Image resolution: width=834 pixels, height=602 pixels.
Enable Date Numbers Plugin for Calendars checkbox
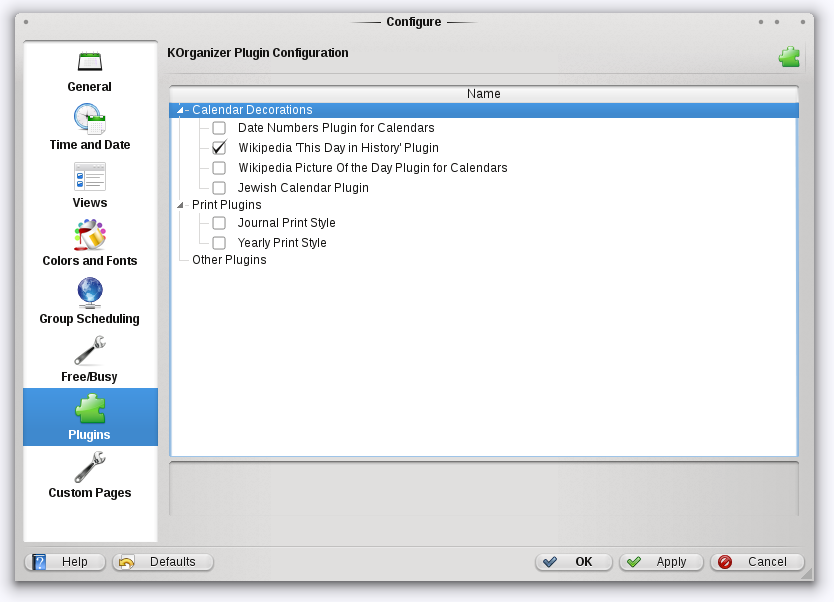(x=219, y=128)
